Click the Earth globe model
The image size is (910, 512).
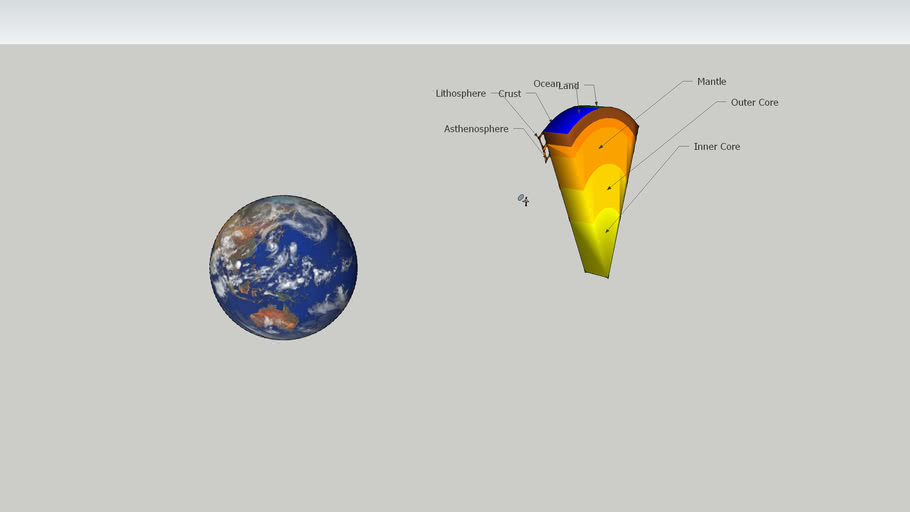pyautogui.click(x=283, y=267)
